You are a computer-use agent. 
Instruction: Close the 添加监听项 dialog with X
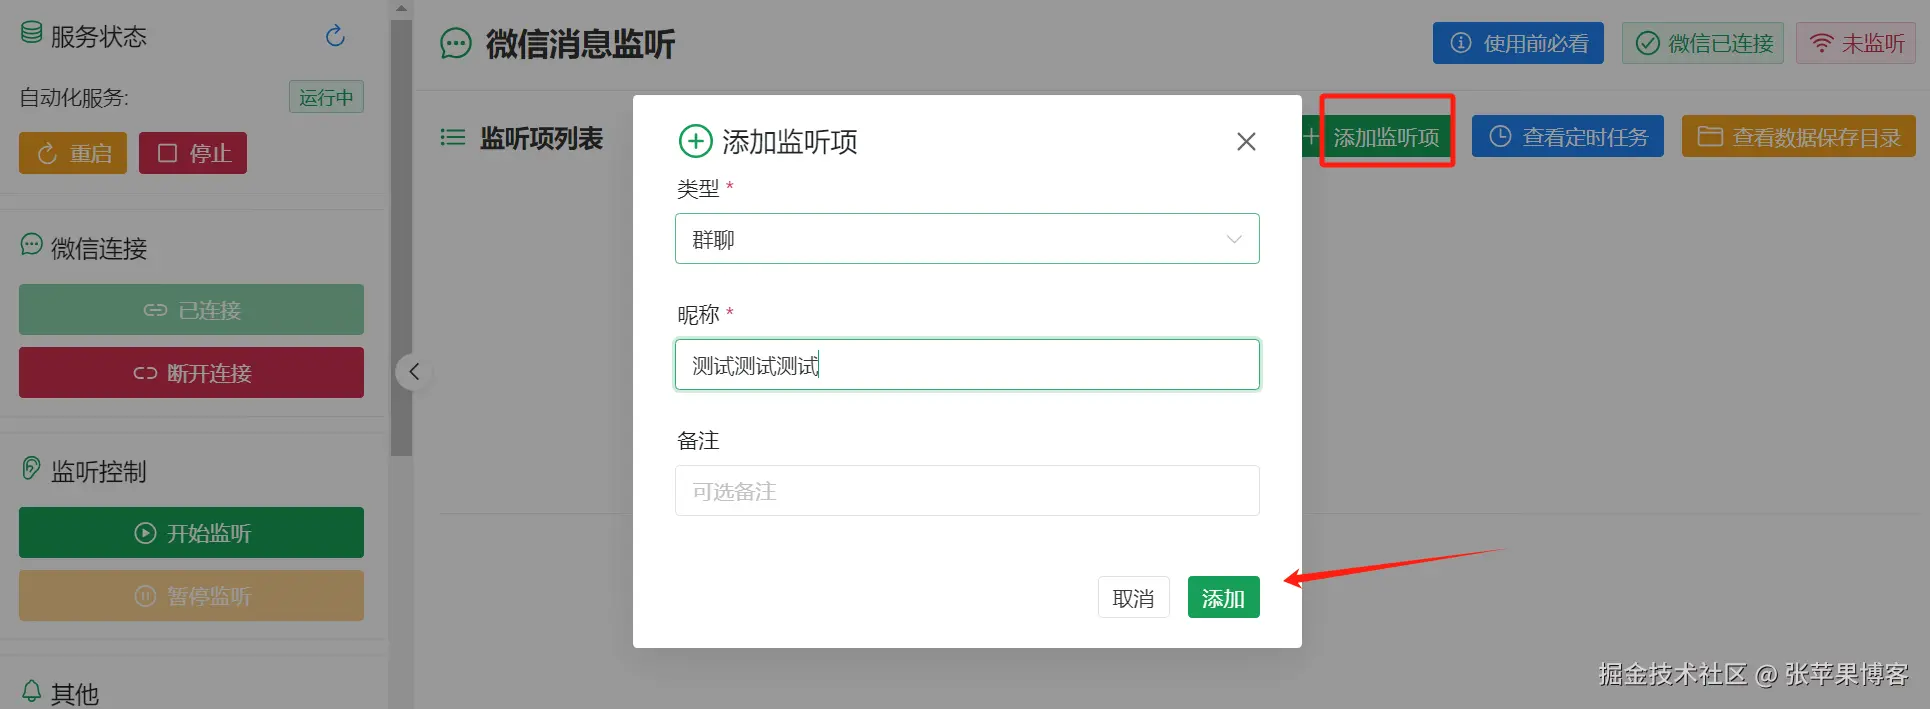(x=1245, y=142)
